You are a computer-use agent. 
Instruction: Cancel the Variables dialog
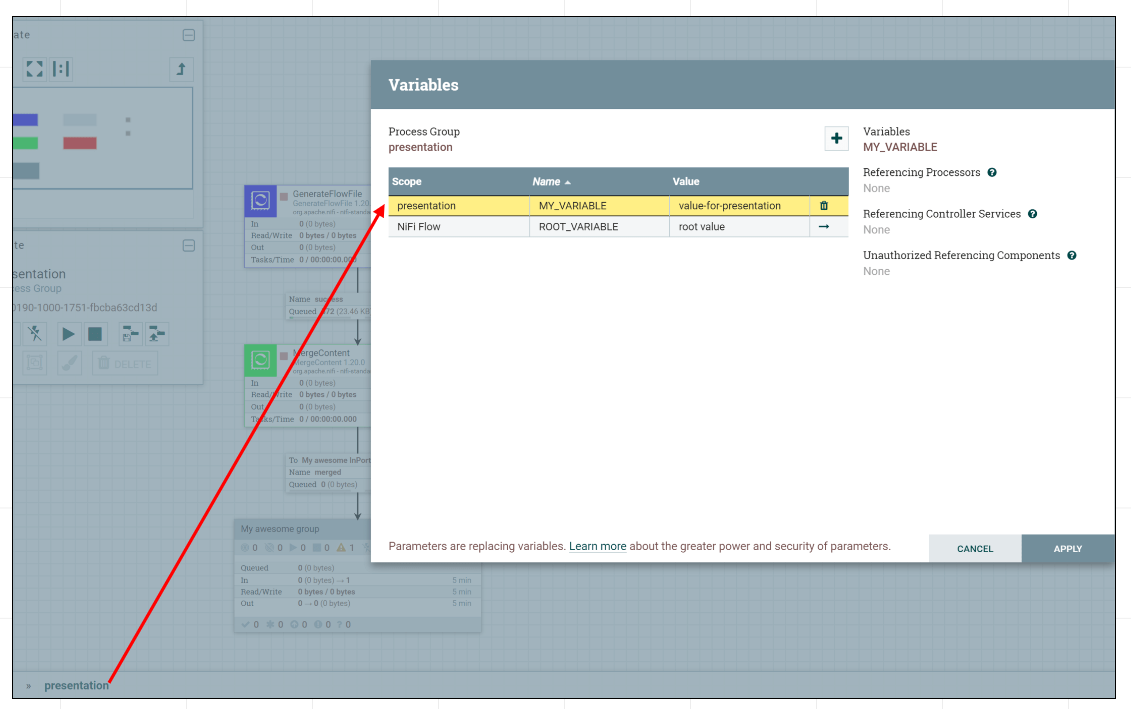point(975,549)
